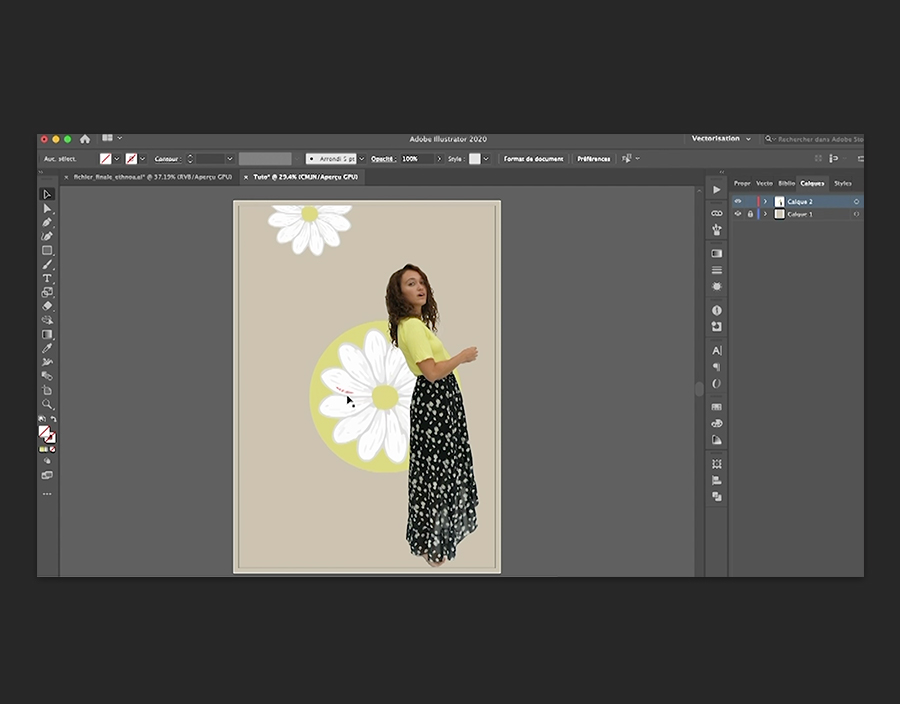Image resolution: width=900 pixels, height=704 pixels.
Task: Select the Rectangle shape tool
Action: [x=47, y=250]
